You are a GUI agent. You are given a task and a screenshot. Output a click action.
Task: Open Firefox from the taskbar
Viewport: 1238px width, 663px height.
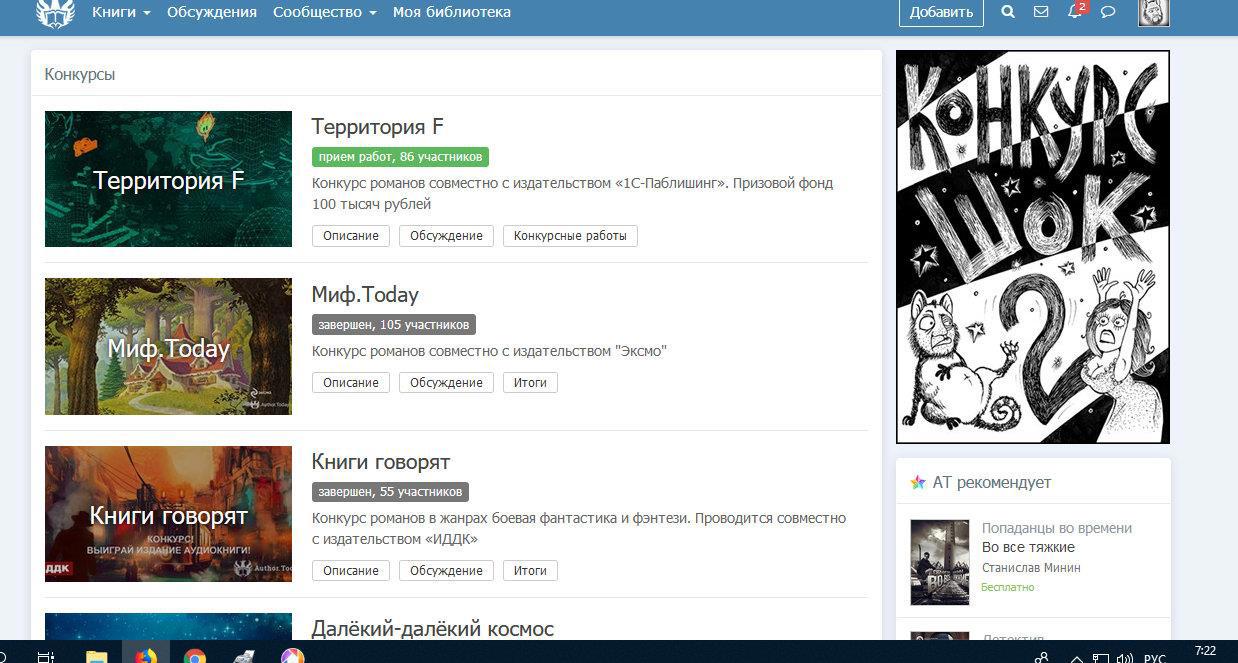(x=146, y=656)
